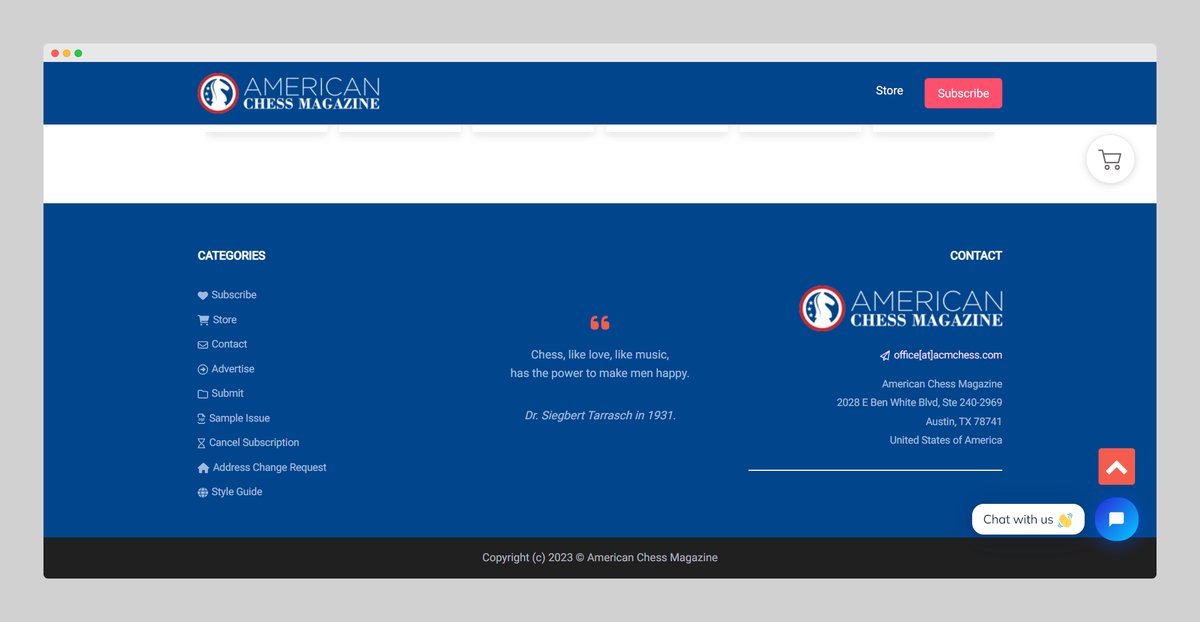The height and width of the screenshot is (622, 1200).
Task: Select the Cancel Subscription link
Action: click(x=254, y=443)
